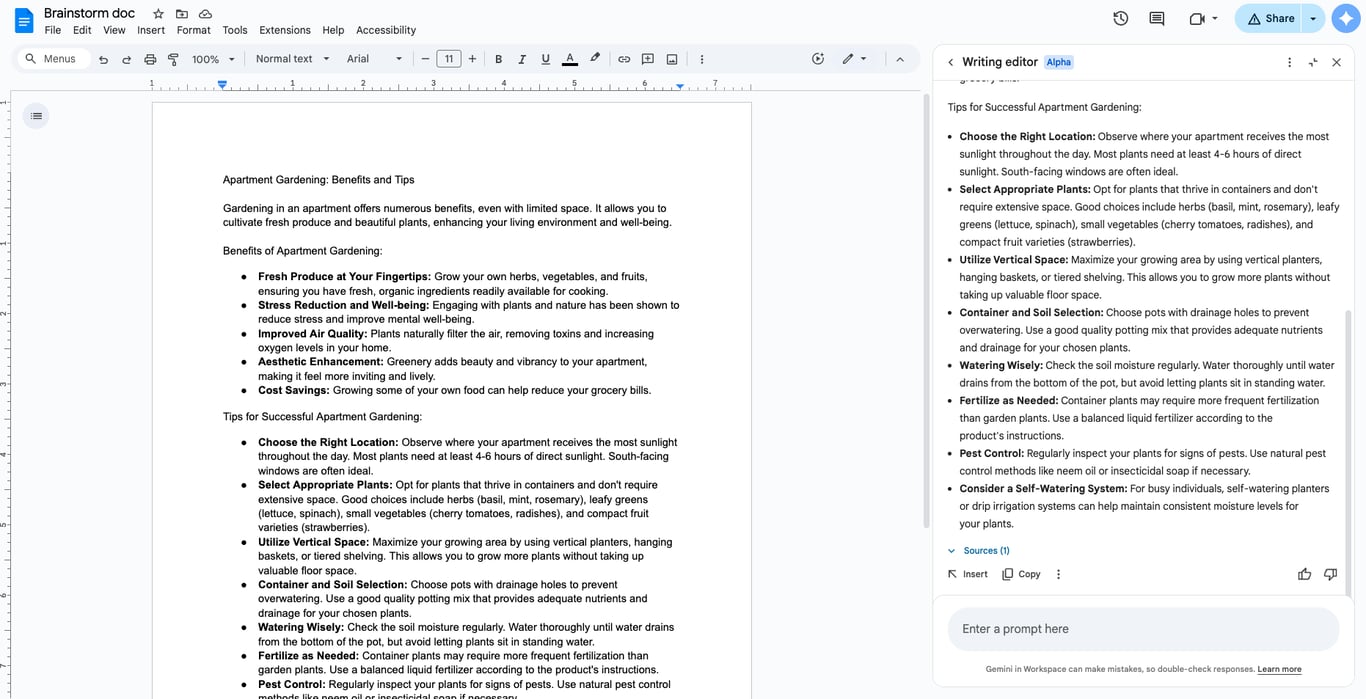The image size is (1366, 699).
Task: Toggle underline formatting
Action: 545,59
